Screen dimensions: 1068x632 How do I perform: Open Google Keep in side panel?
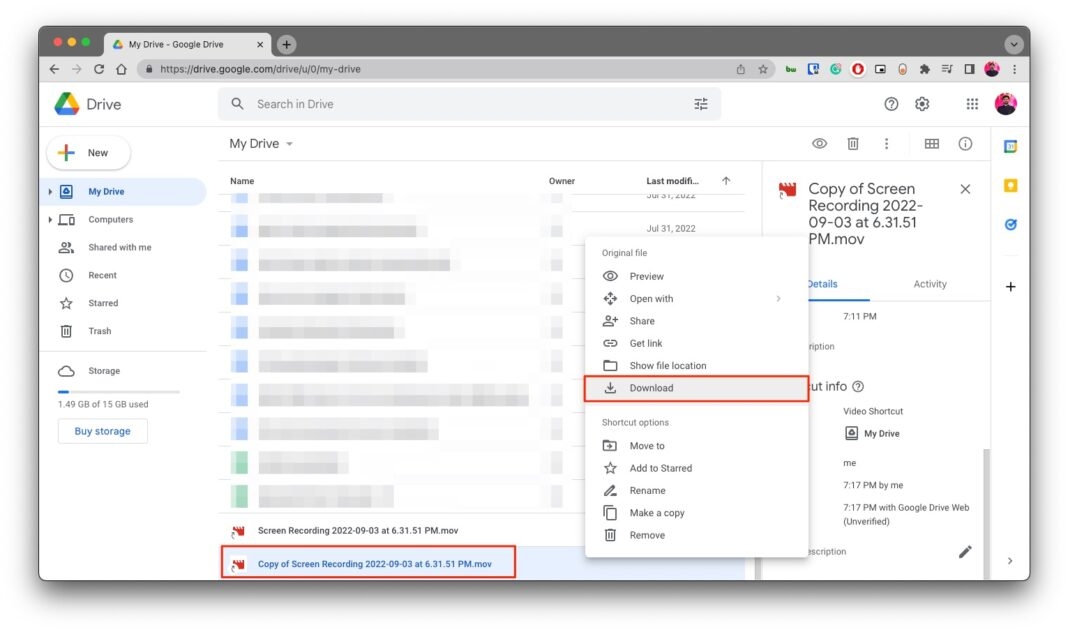pyautogui.click(x=1010, y=186)
